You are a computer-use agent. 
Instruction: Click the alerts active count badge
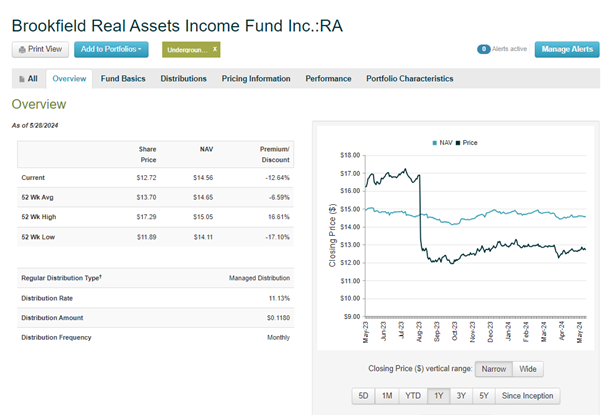pyautogui.click(x=483, y=49)
